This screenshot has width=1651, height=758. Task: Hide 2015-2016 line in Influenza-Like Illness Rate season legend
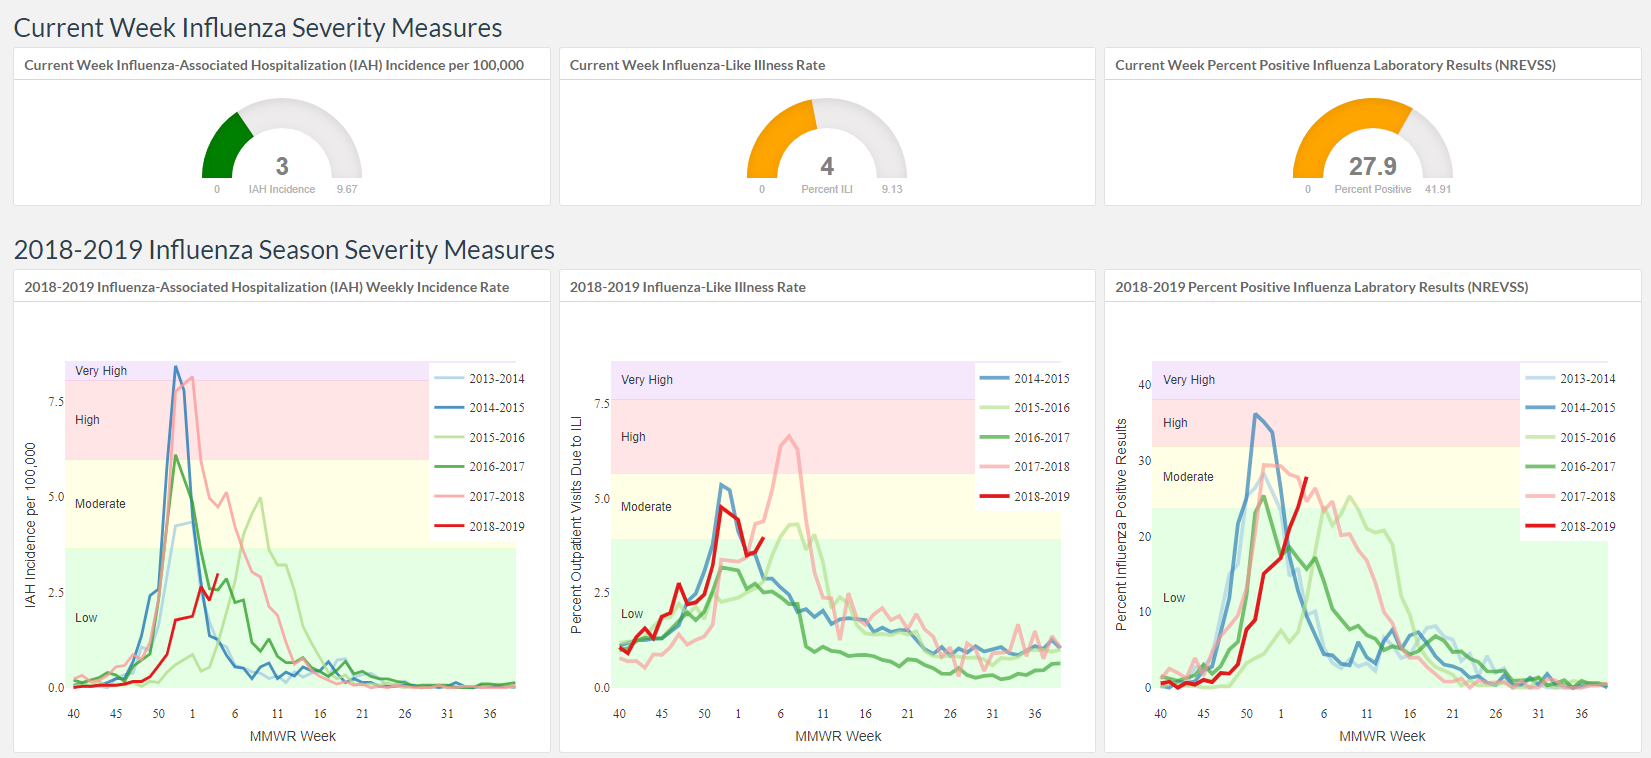click(x=1025, y=408)
